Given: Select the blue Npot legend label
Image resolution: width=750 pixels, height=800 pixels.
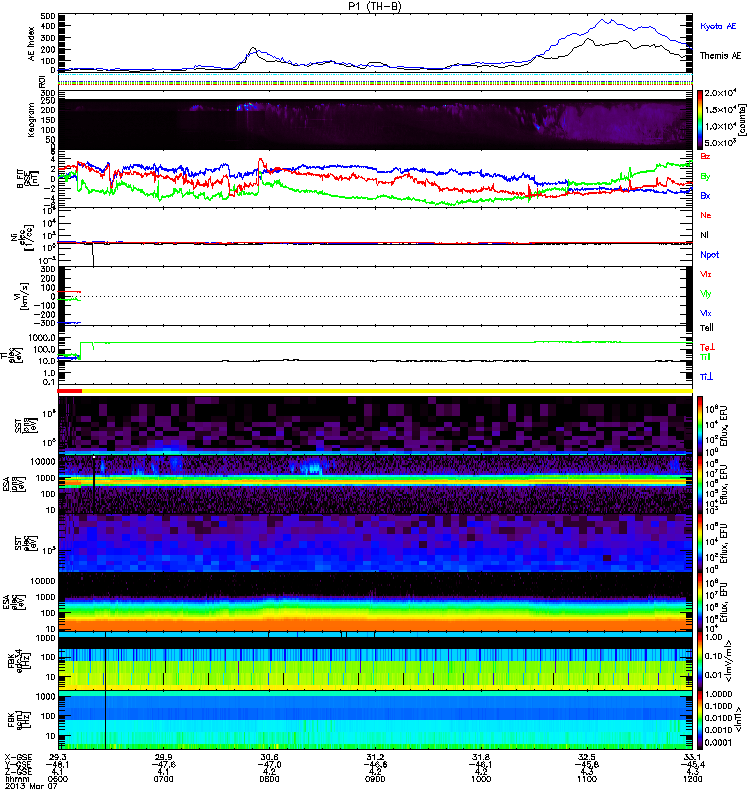Looking at the screenshot, I should (710, 255).
